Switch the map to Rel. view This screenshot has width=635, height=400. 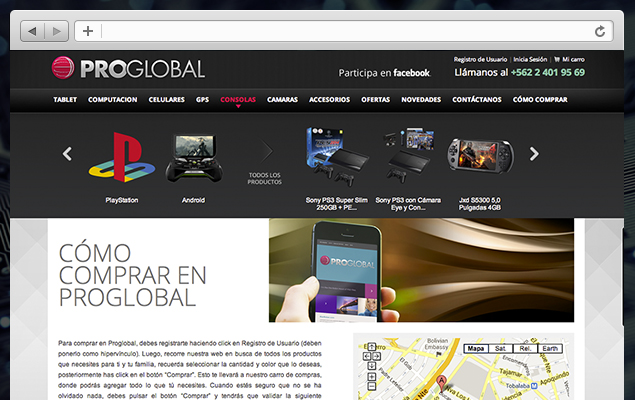point(525,349)
